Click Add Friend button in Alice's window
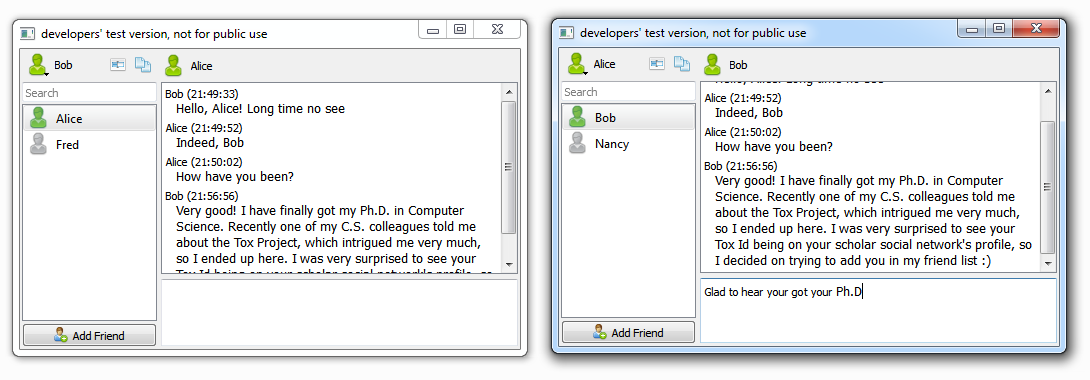Image resolution: width=1090 pixels, height=380 pixels. [x=628, y=333]
